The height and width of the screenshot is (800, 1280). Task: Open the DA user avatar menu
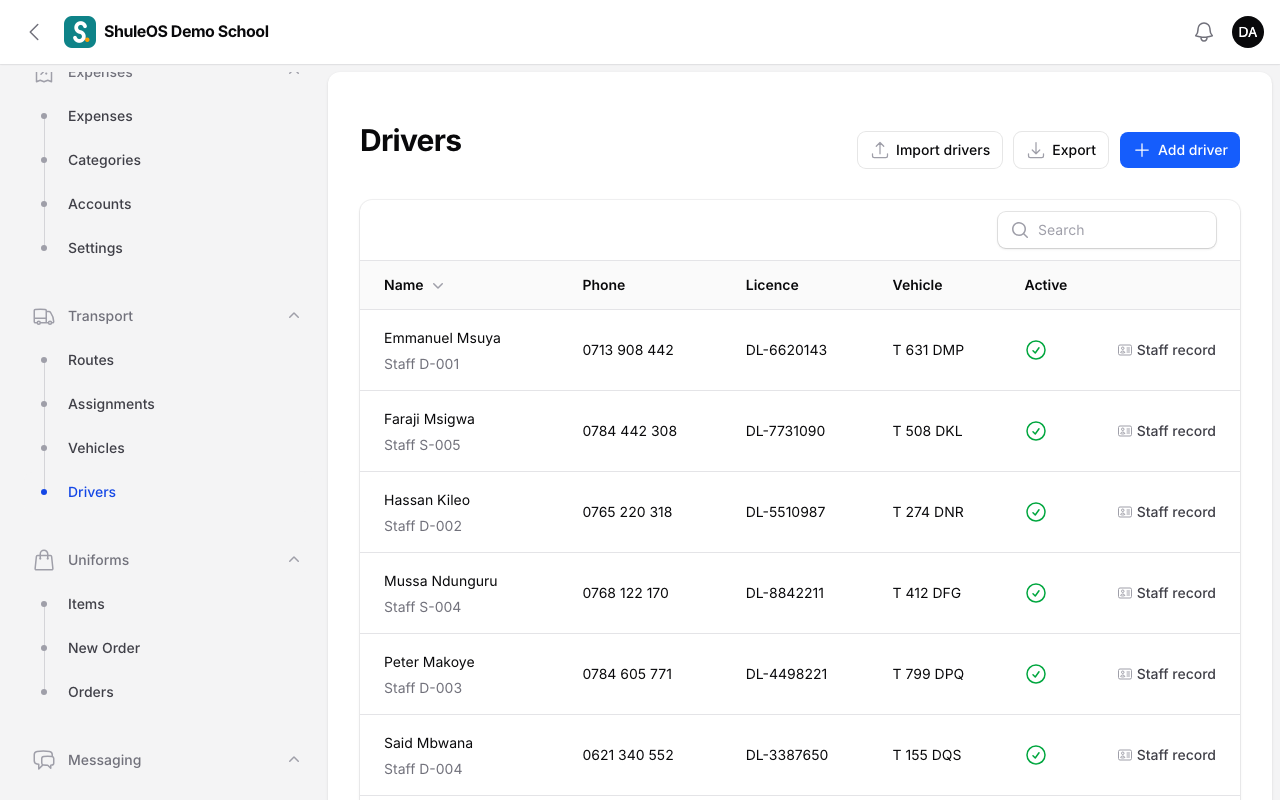1248,32
